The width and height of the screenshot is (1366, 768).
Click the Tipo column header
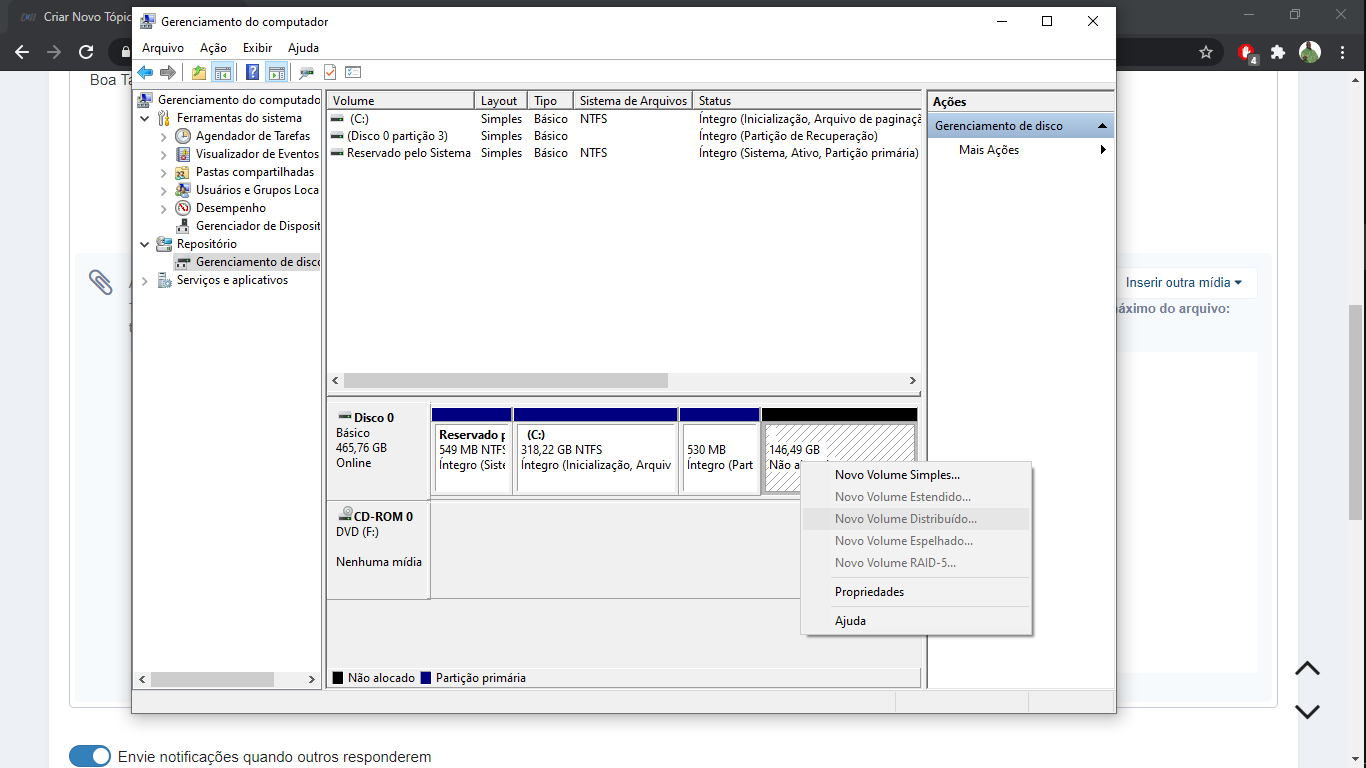(x=551, y=101)
